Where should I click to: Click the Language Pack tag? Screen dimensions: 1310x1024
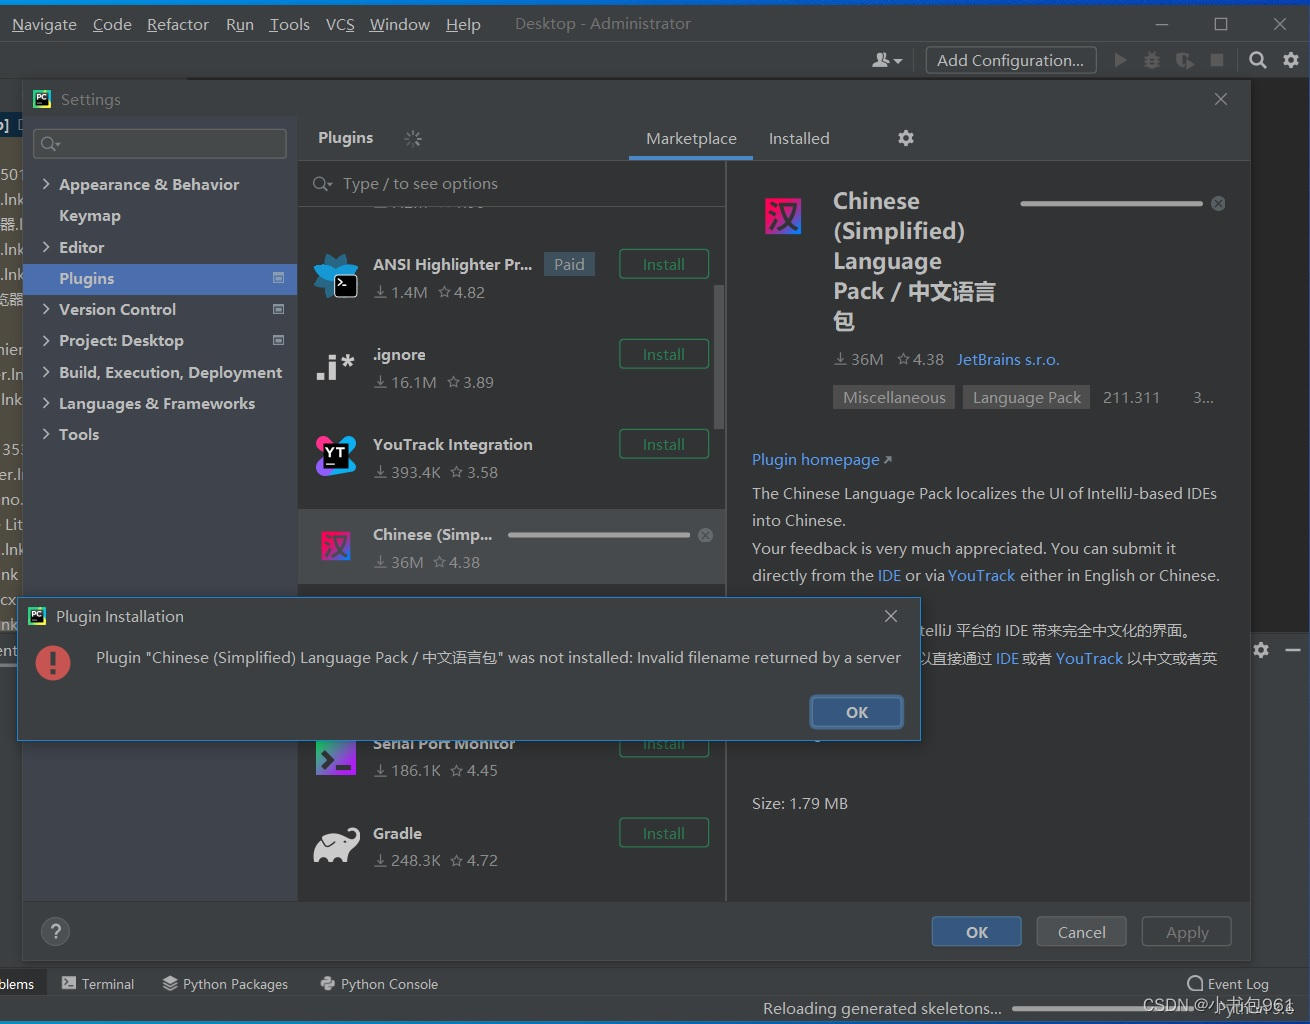(1027, 397)
